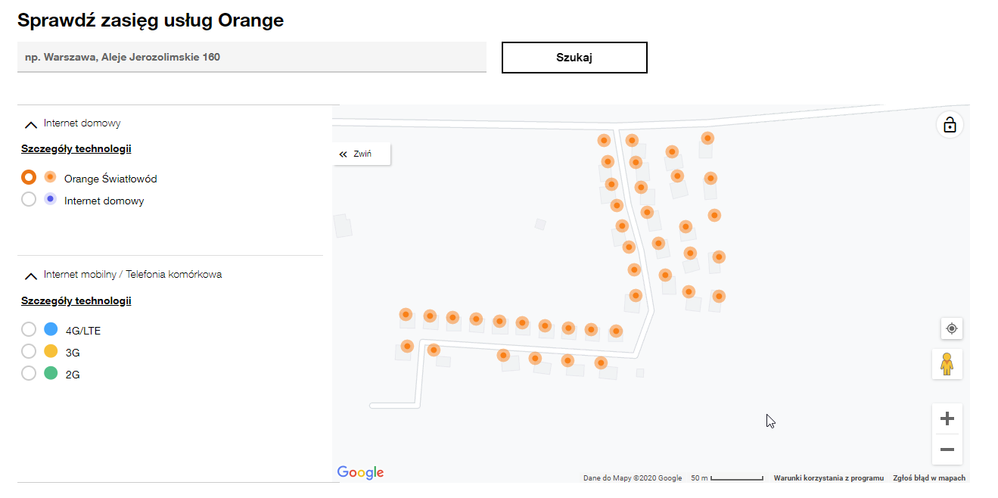
Task: Open Szczegóły technologii link under Internet domowy
Action: click(76, 149)
